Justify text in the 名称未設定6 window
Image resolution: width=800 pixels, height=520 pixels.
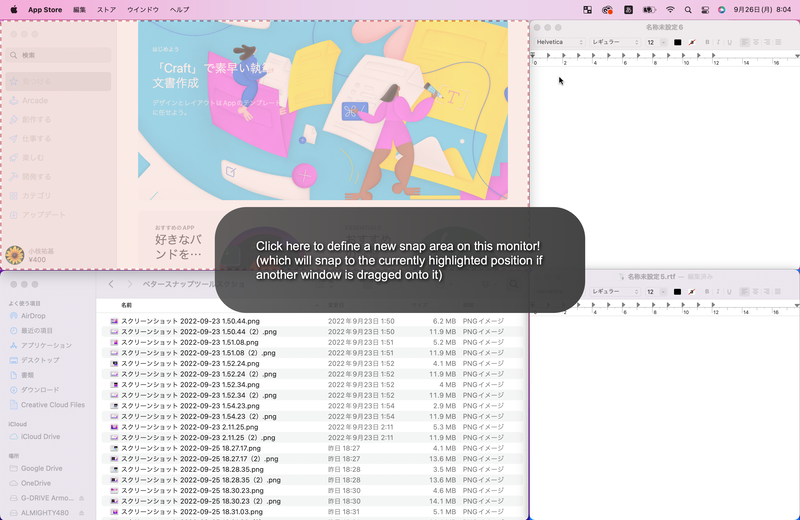pyautogui.click(x=778, y=42)
